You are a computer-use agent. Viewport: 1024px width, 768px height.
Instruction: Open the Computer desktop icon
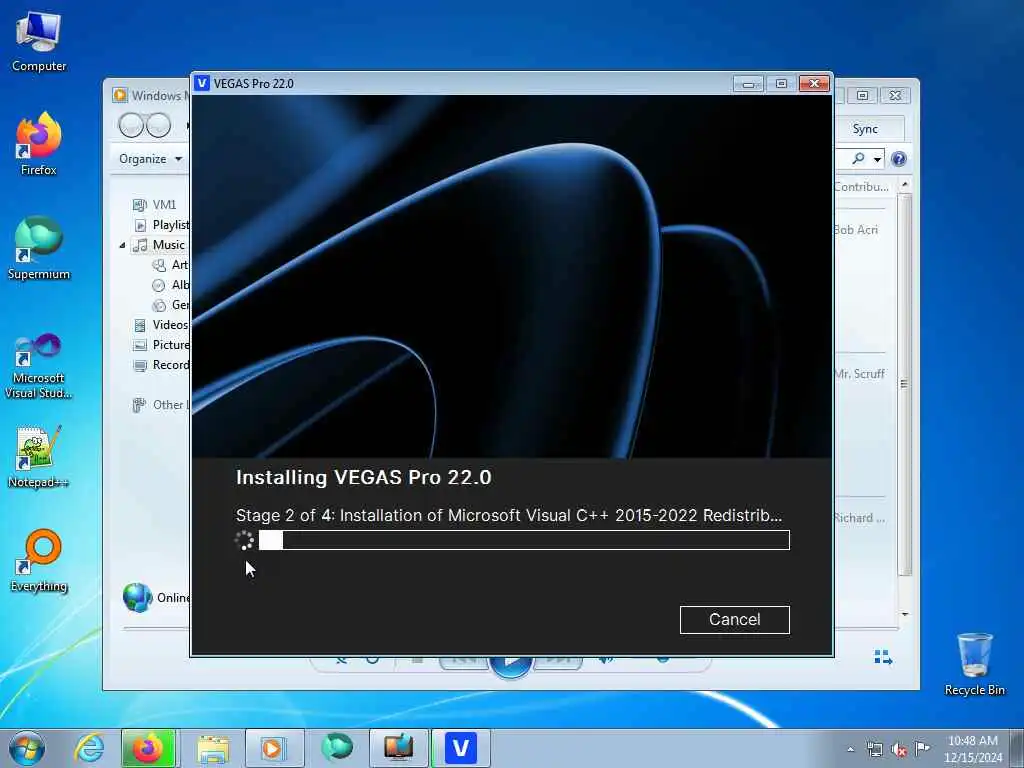pos(39,42)
